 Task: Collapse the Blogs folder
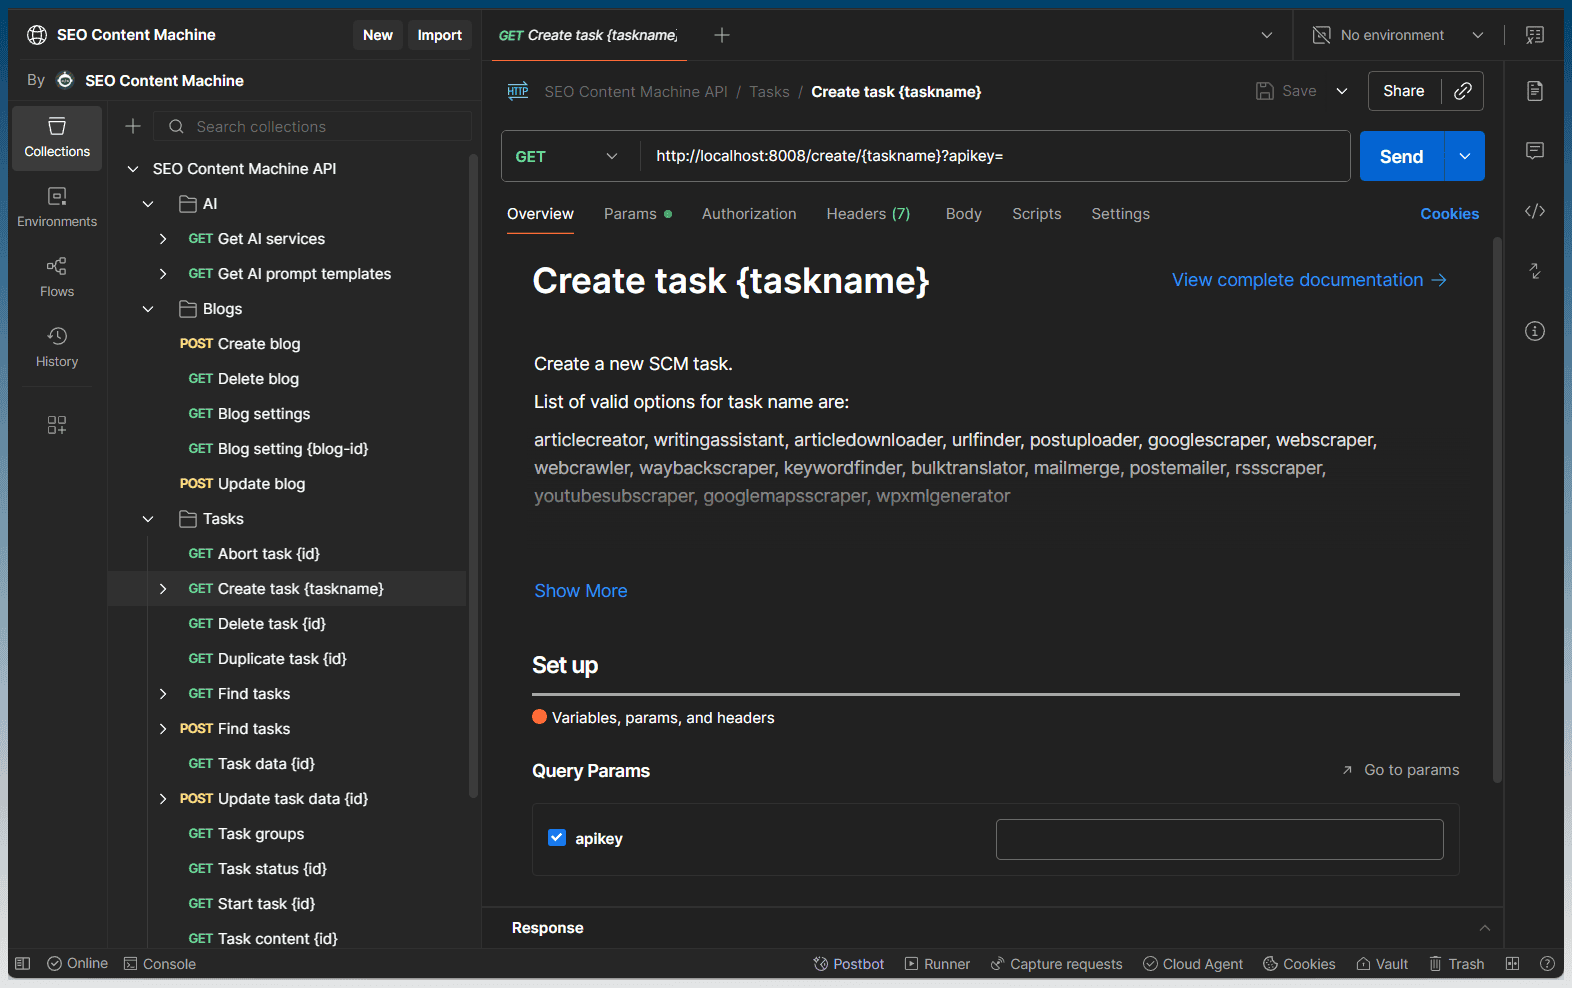tap(148, 309)
